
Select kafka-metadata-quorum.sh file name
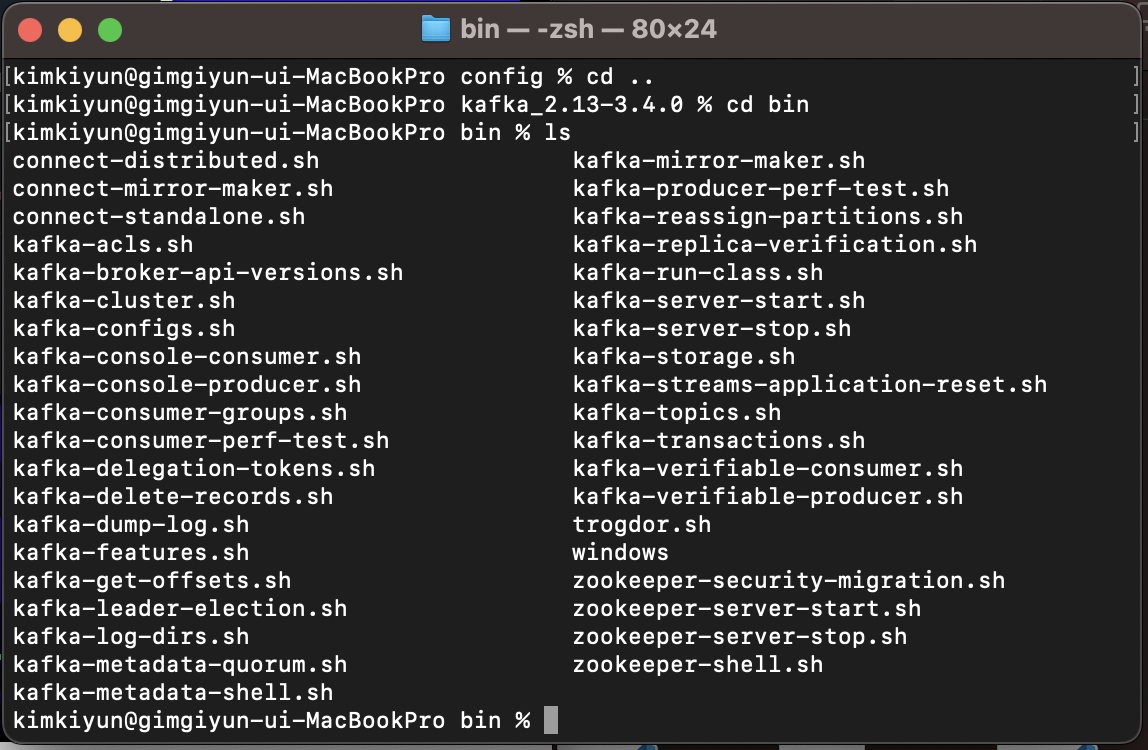click(180, 664)
